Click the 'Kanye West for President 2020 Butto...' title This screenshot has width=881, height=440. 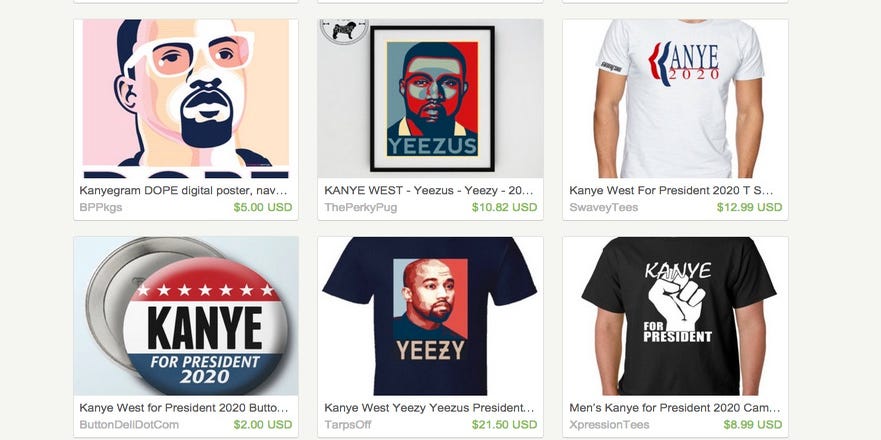click(x=184, y=408)
